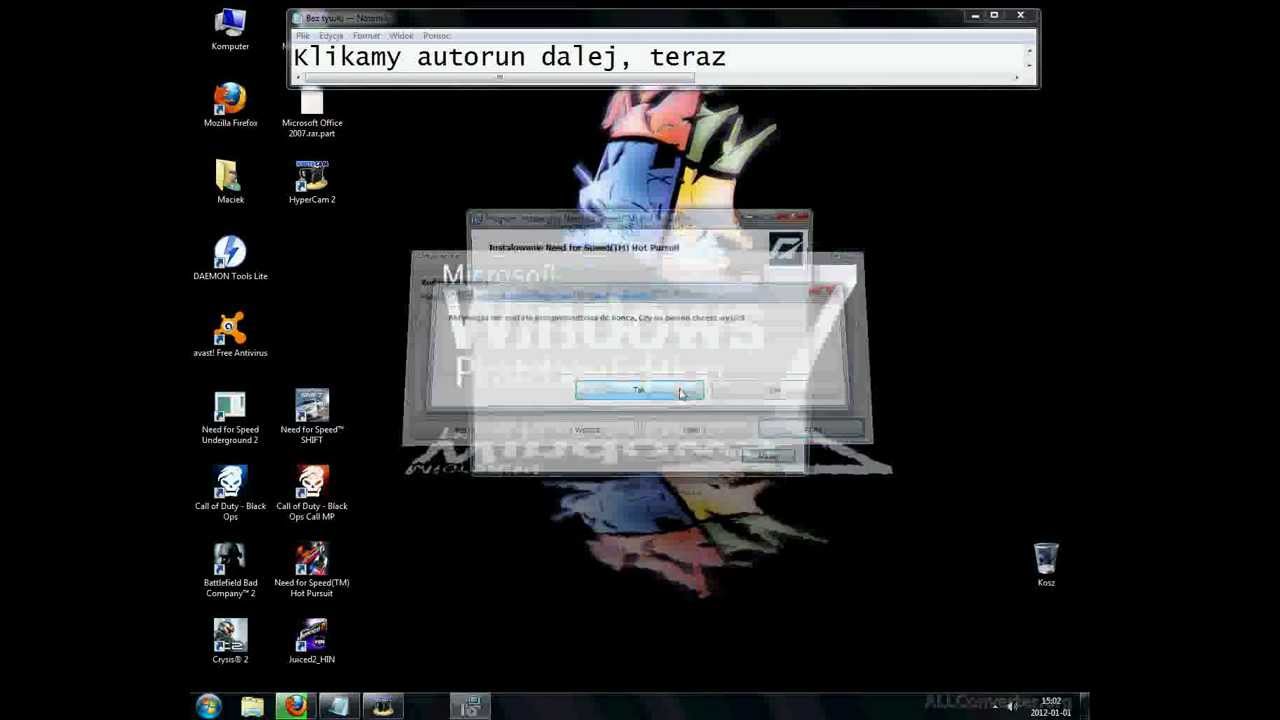Select the Komputer desktop icon
The width and height of the screenshot is (1280, 720).
point(230,30)
